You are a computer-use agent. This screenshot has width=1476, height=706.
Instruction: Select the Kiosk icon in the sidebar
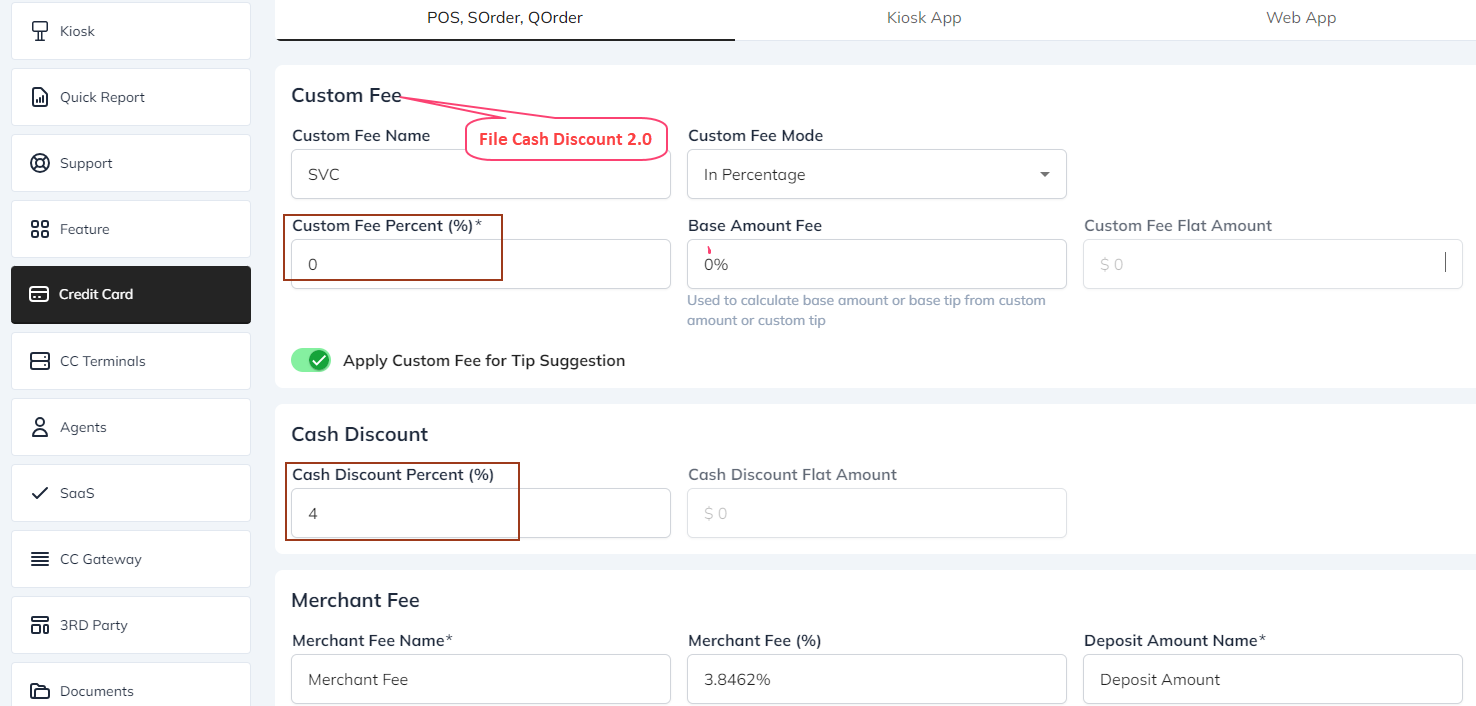tap(38, 31)
